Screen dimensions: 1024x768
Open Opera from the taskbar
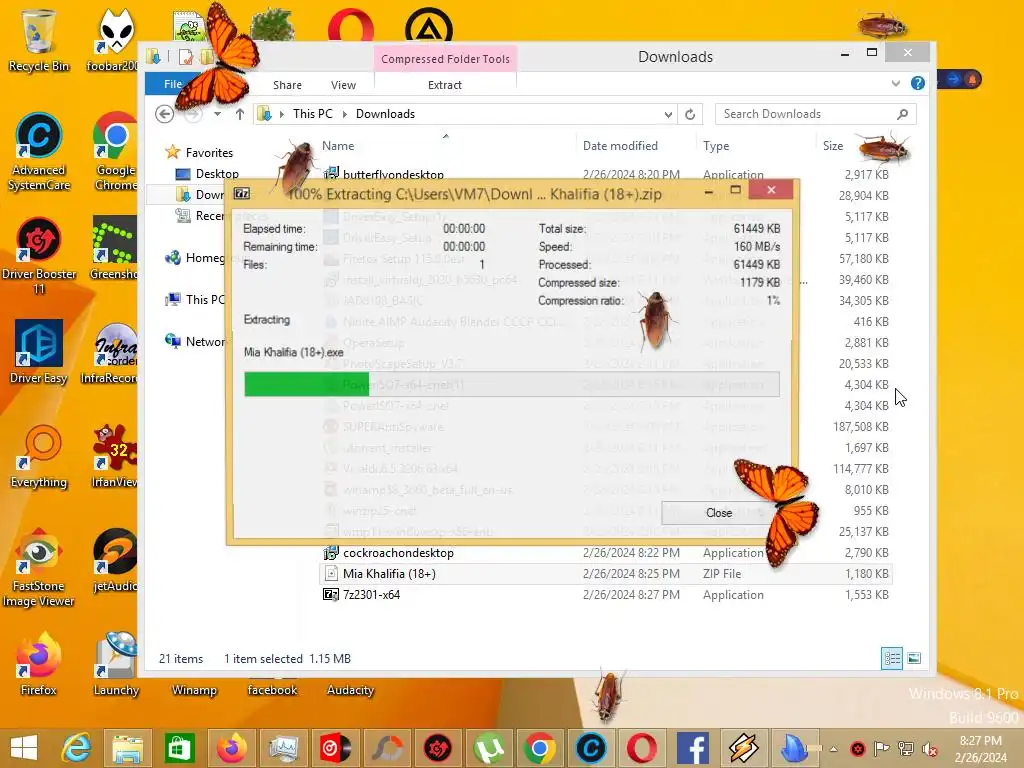[x=642, y=748]
